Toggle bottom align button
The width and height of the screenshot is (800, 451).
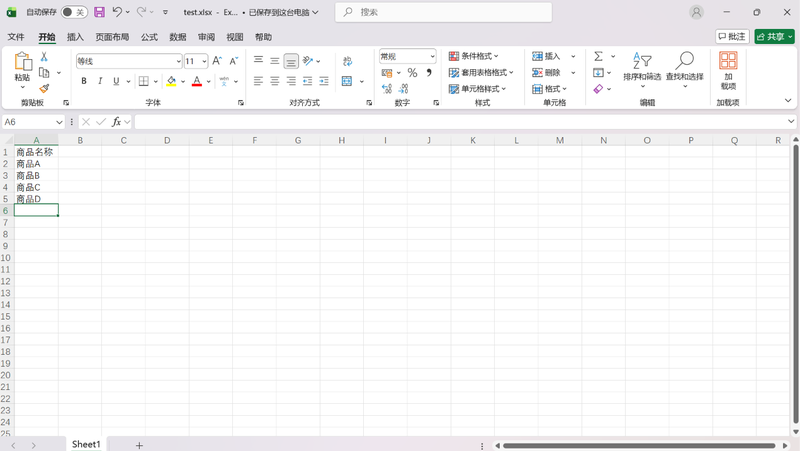point(291,61)
